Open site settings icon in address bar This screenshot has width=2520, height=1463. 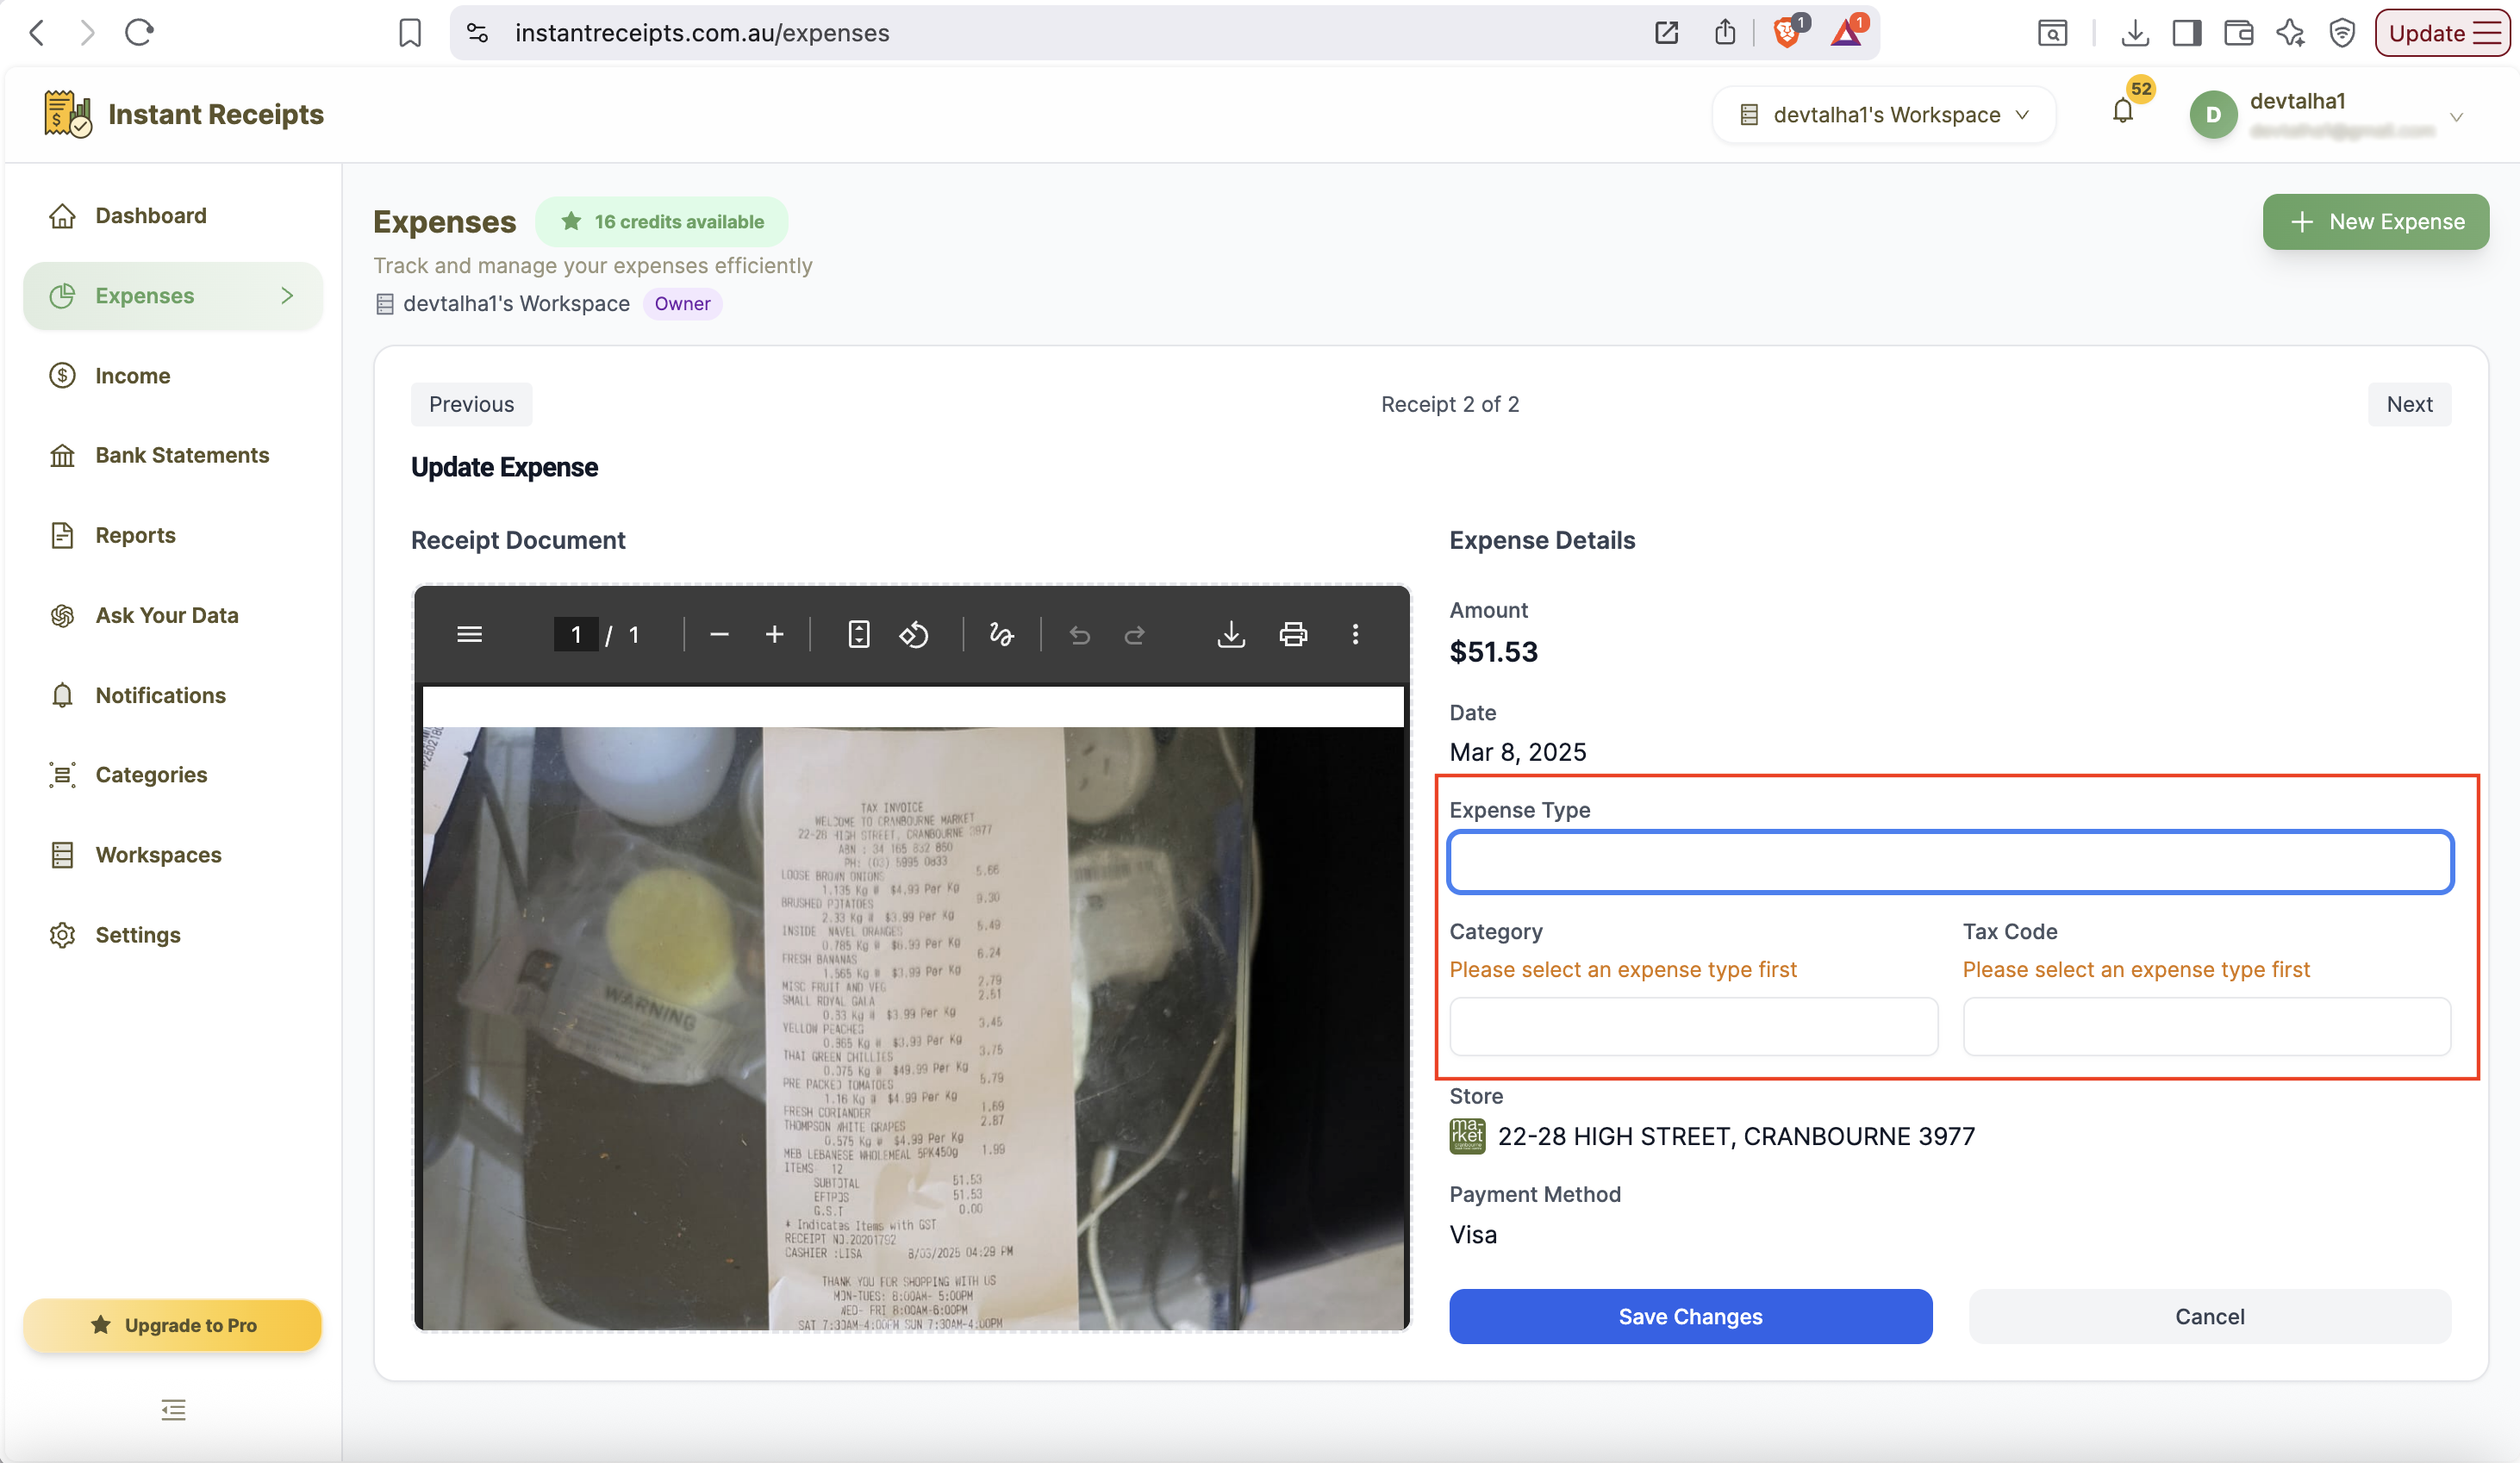[478, 33]
